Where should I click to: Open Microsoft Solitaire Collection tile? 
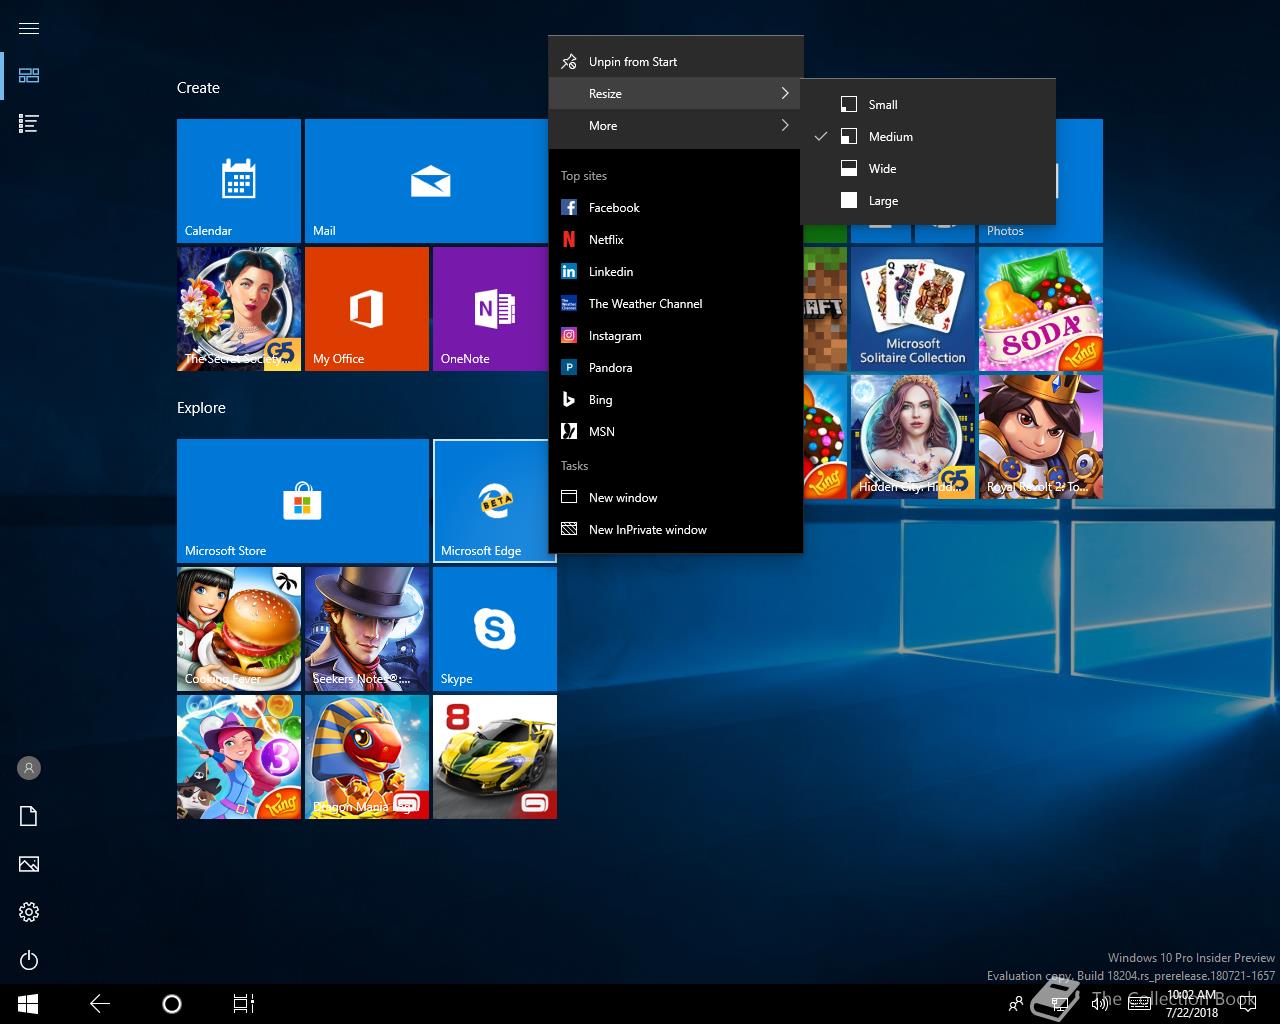pyautogui.click(x=913, y=309)
